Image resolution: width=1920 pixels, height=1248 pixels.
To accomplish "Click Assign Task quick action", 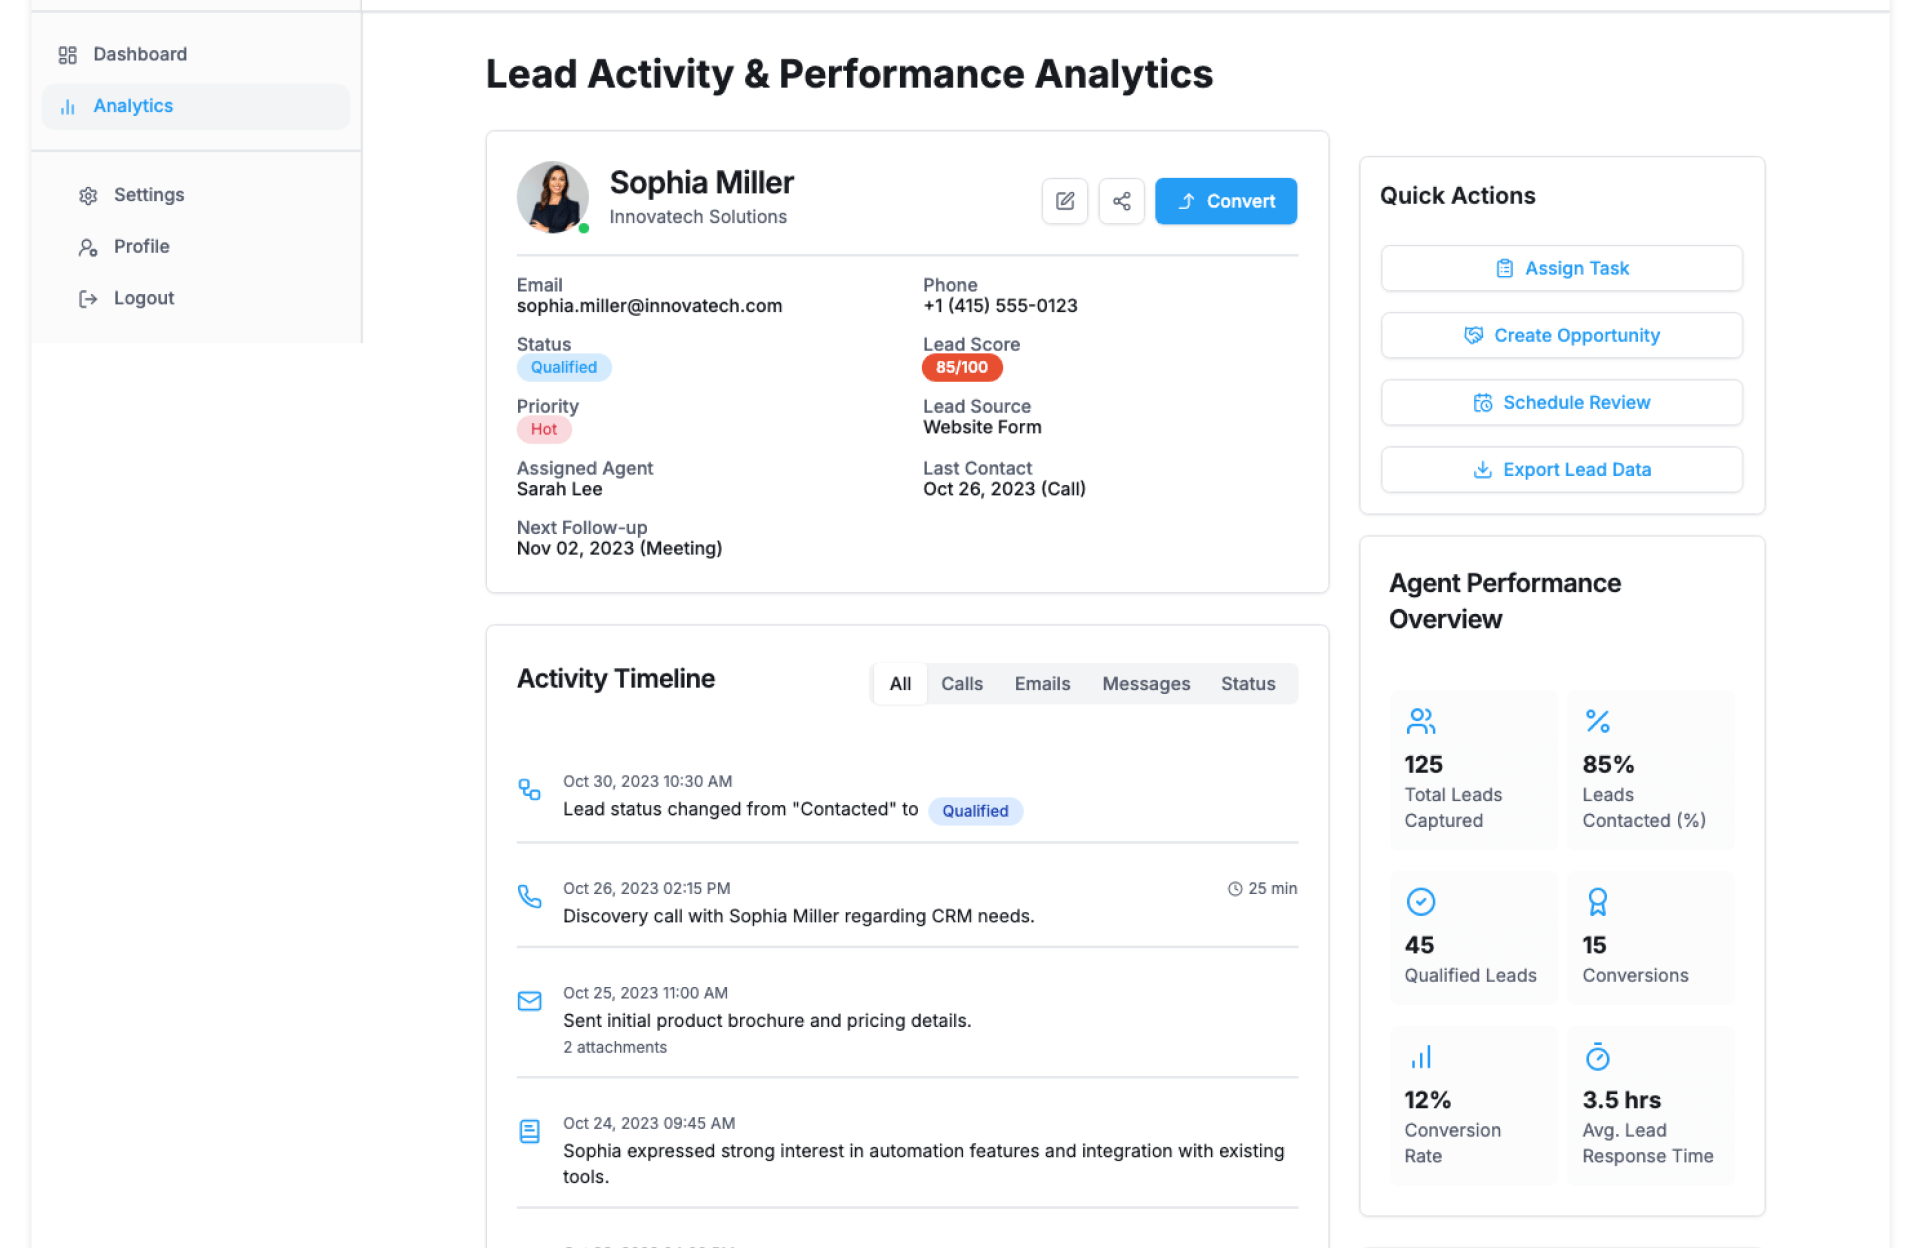I will point(1561,268).
